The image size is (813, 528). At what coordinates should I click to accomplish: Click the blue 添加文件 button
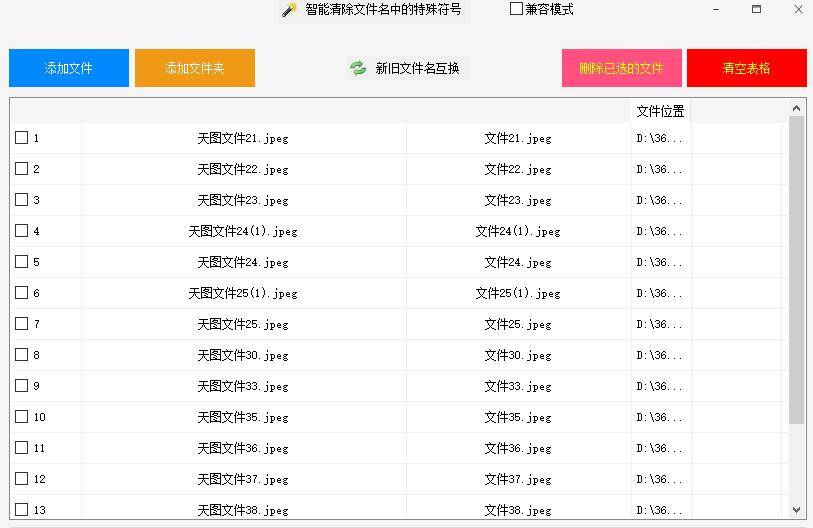pos(69,68)
